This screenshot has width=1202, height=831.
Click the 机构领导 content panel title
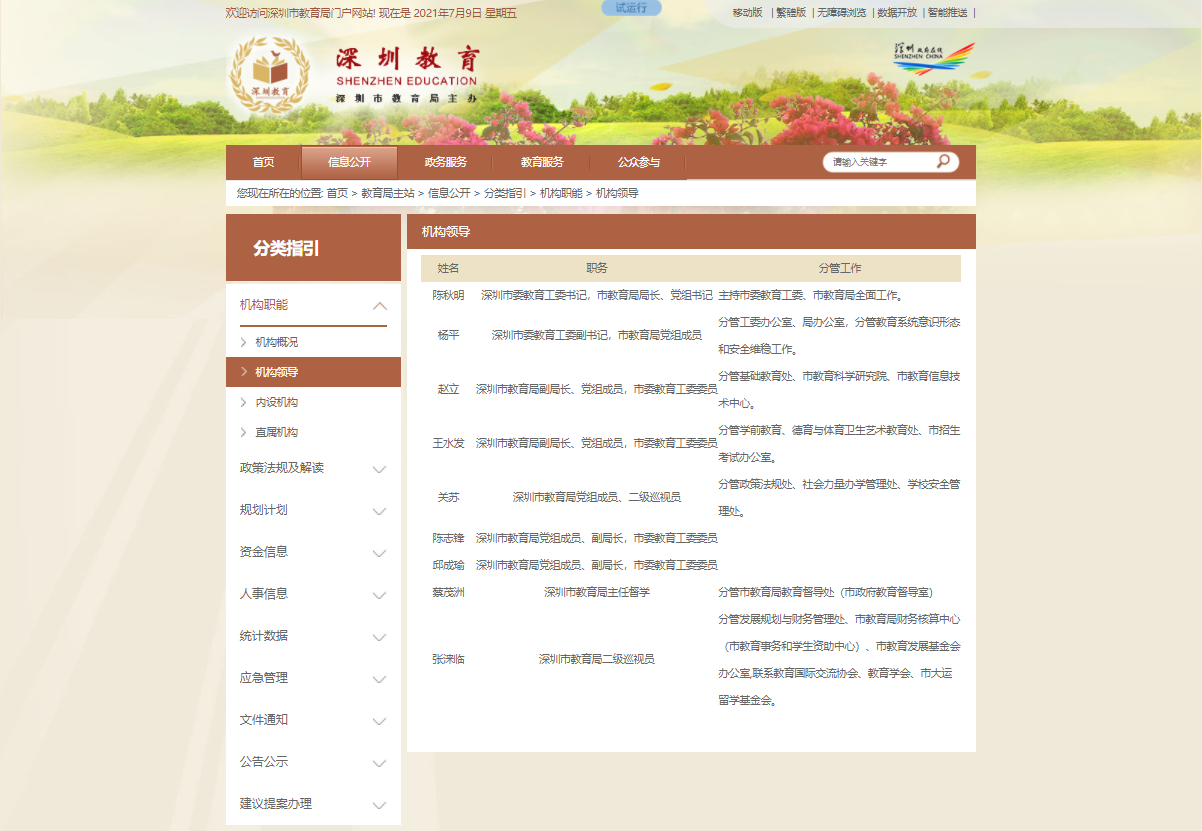[446, 232]
